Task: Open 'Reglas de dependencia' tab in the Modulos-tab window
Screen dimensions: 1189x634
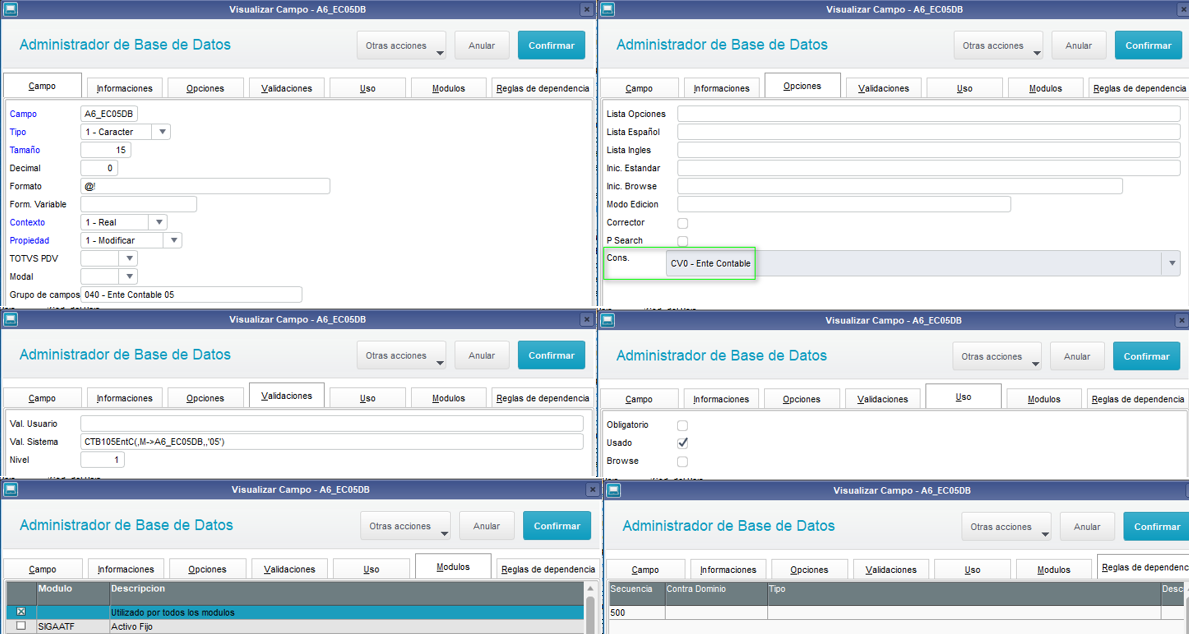Action: [x=547, y=569]
